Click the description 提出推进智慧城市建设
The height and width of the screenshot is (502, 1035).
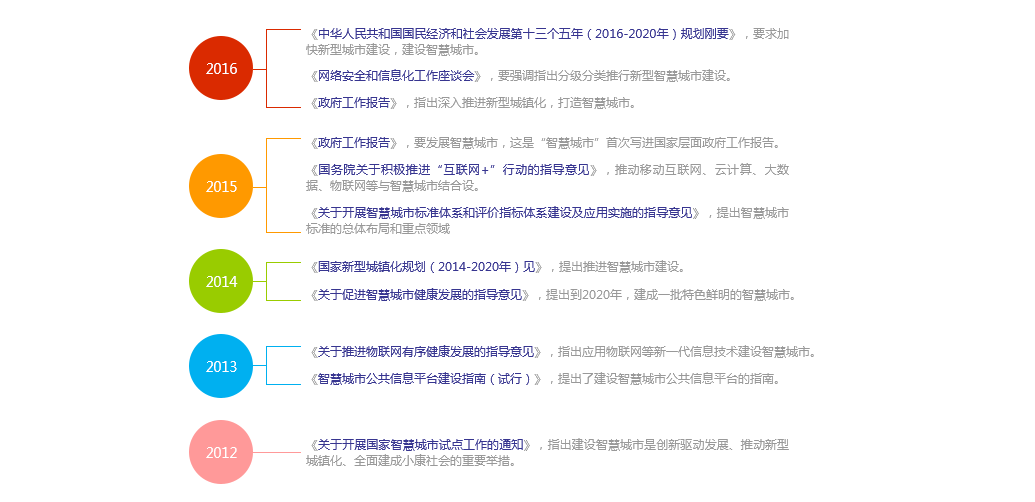click(621, 267)
